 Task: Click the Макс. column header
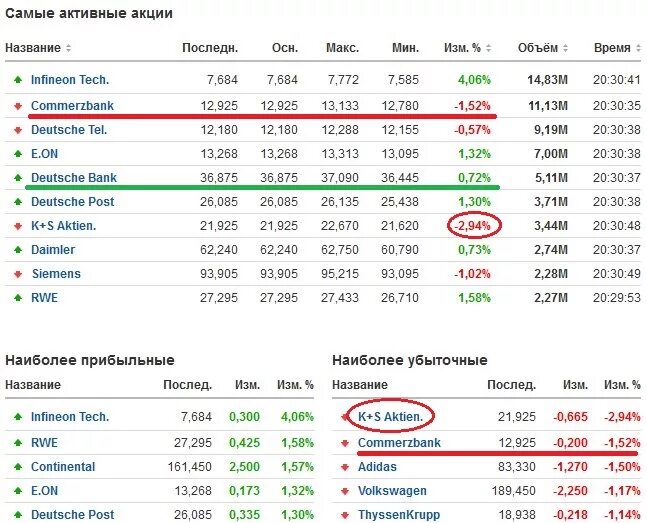[342, 48]
